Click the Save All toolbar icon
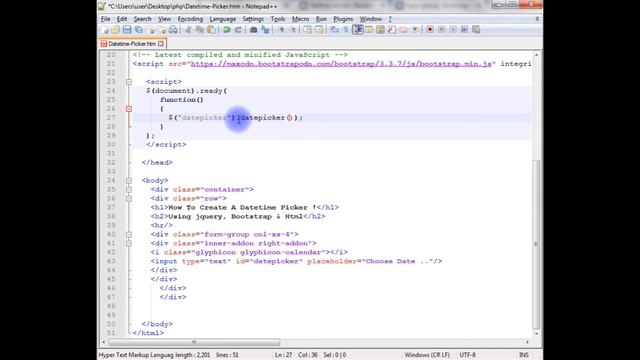Viewport: 640px width, 360px height. tap(139, 29)
